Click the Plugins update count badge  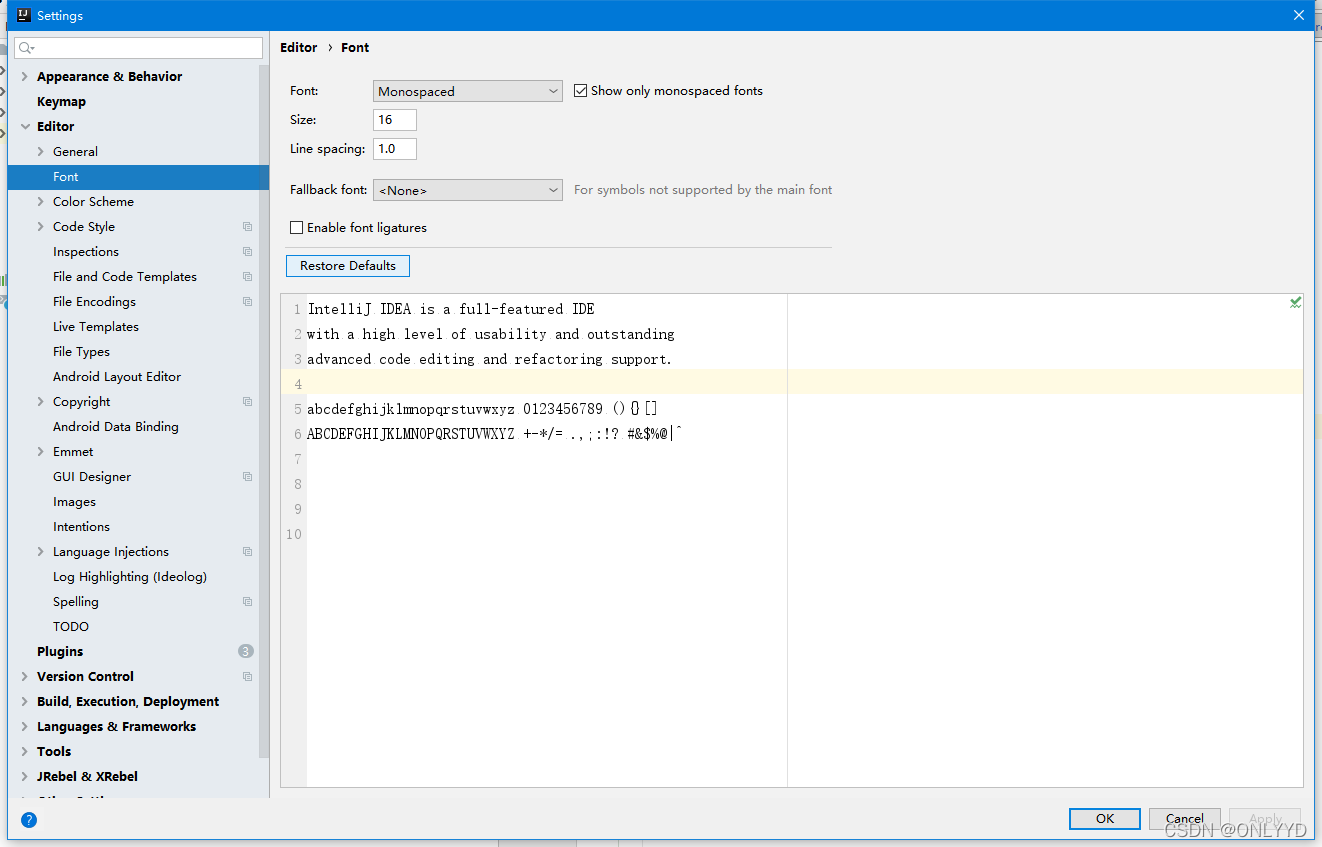(x=246, y=651)
